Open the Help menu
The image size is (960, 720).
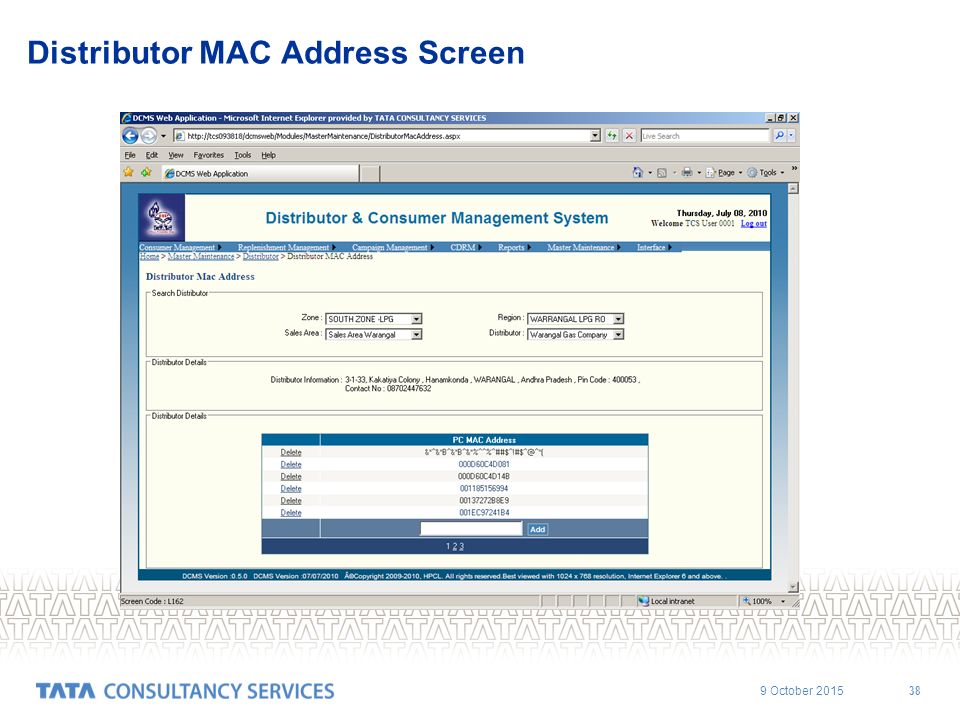(x=268, y=155)
